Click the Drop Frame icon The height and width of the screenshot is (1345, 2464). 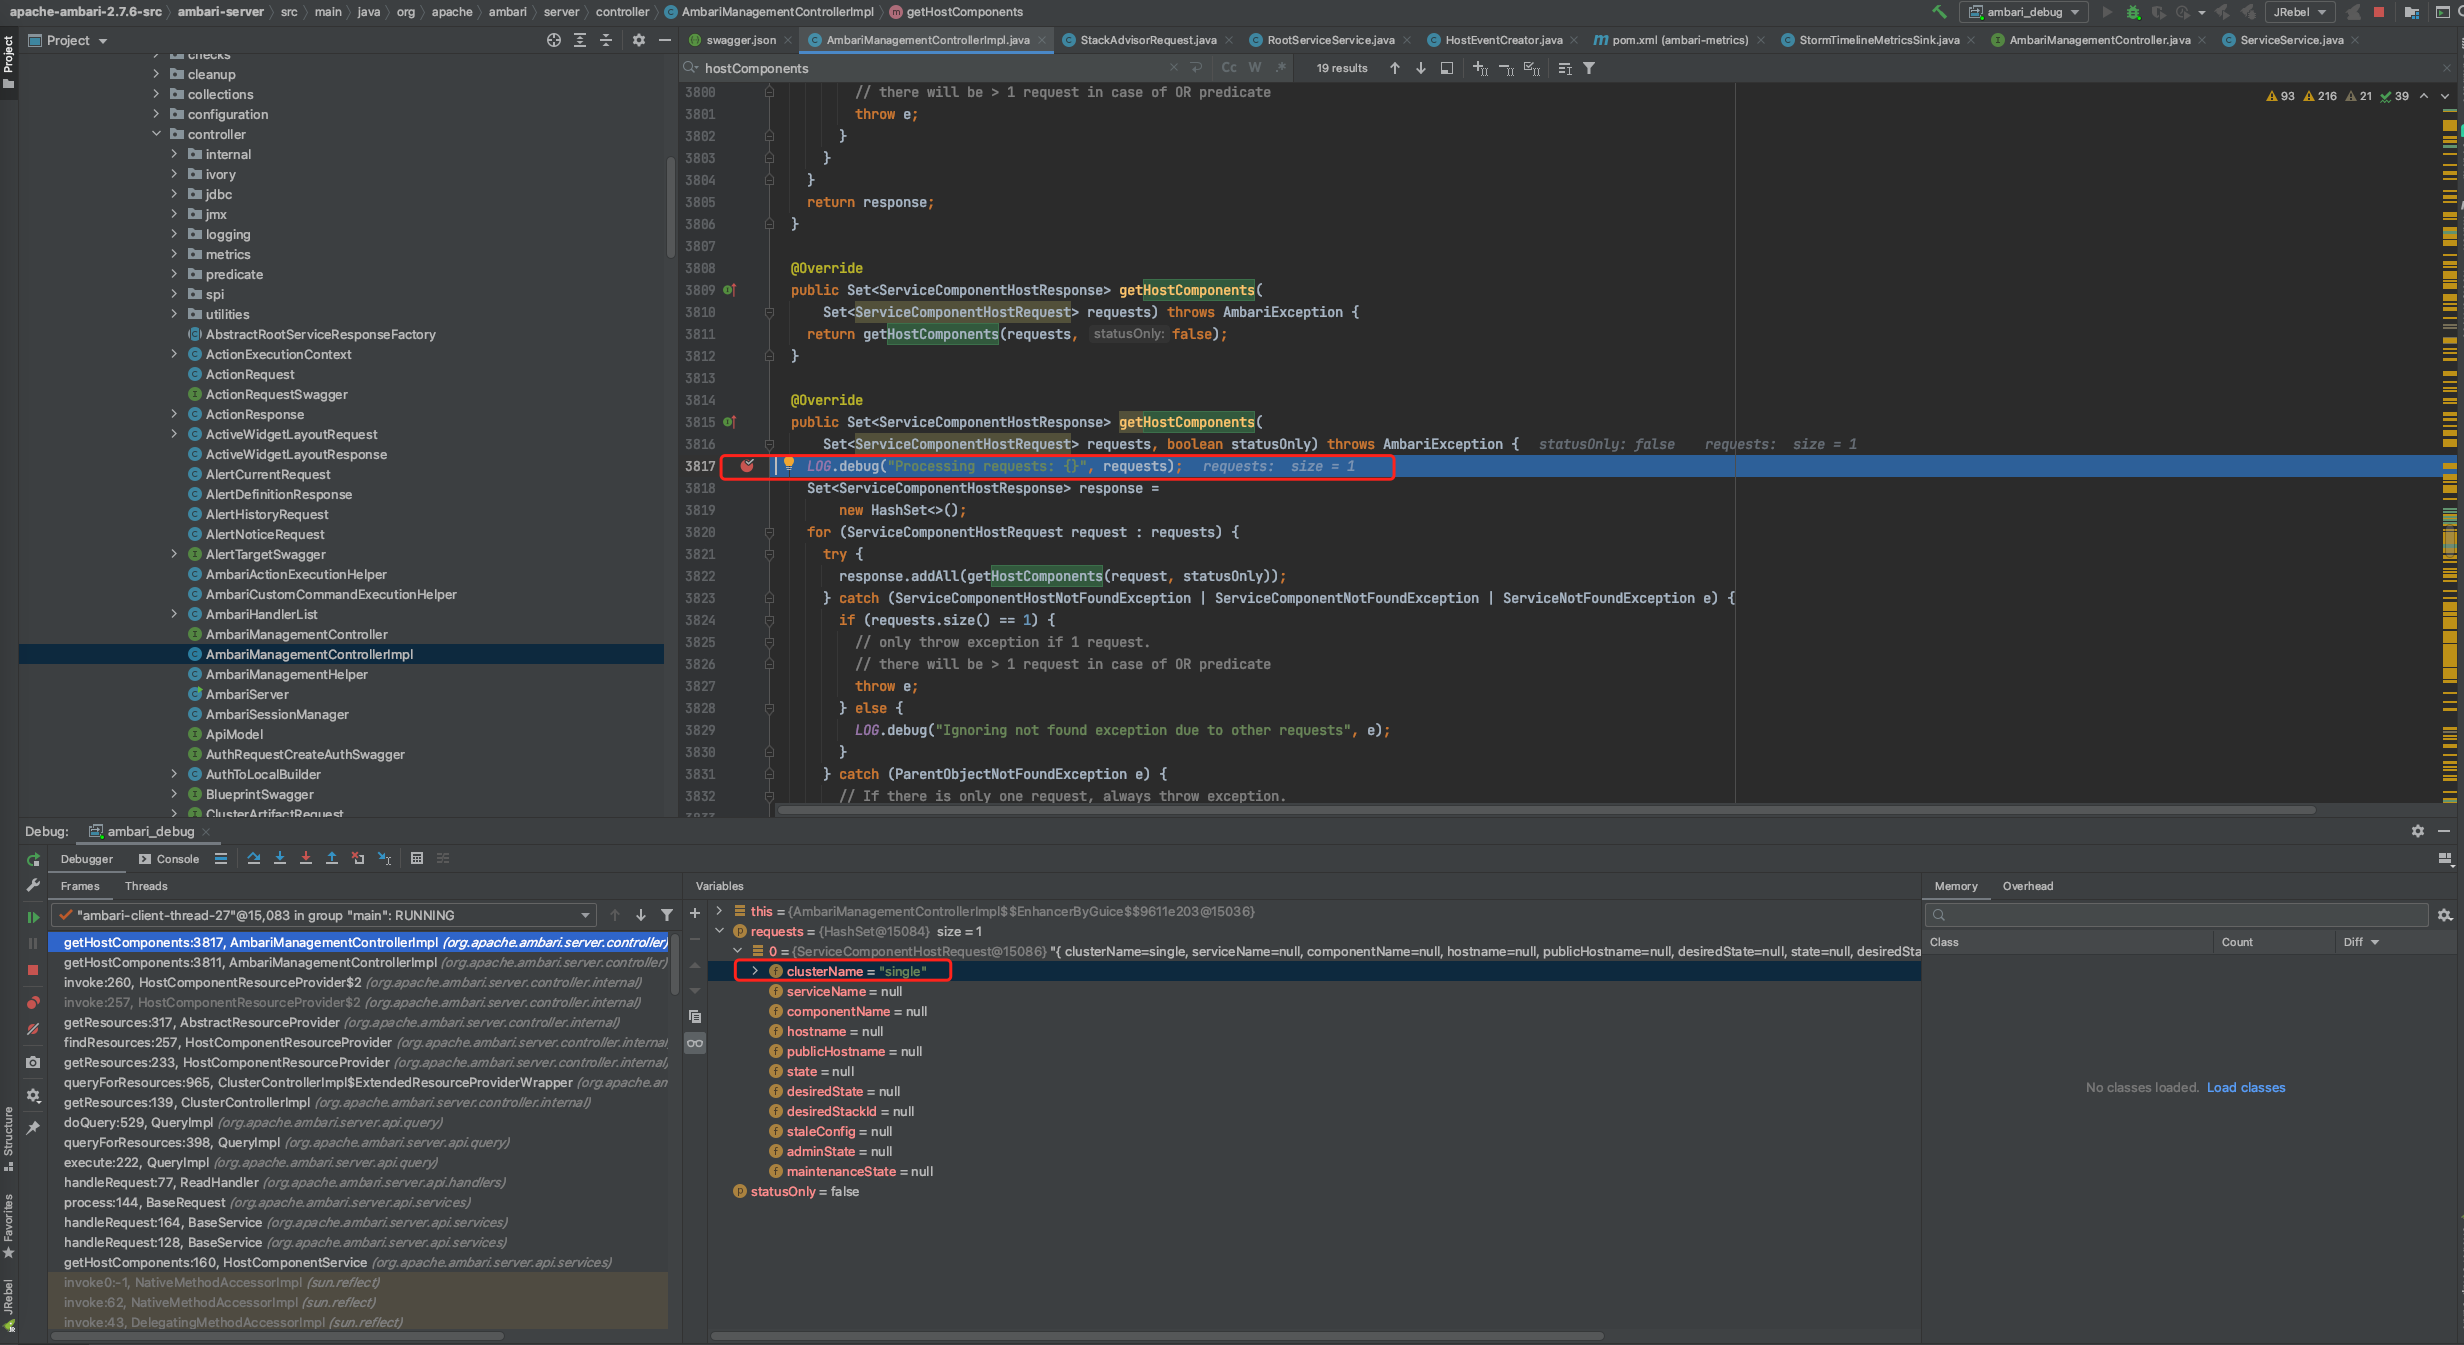pyautogui.click(x=358, y=858)
